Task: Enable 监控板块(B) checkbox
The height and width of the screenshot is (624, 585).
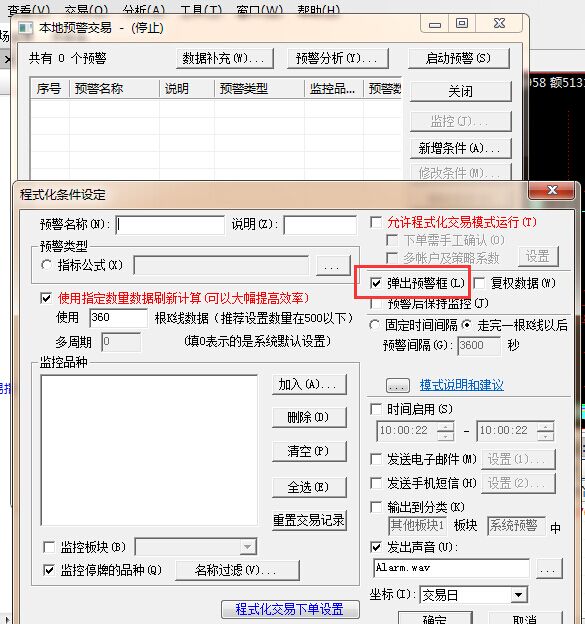Action: click(49, 547)
